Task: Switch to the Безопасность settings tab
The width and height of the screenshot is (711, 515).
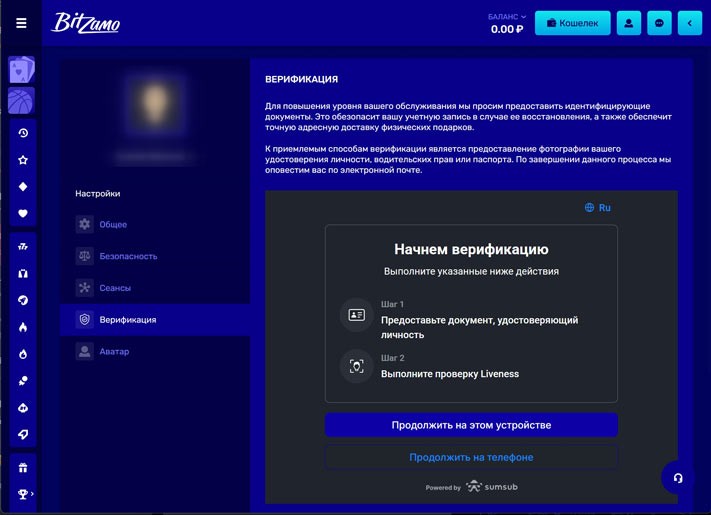Action: (x=127, y=256)
